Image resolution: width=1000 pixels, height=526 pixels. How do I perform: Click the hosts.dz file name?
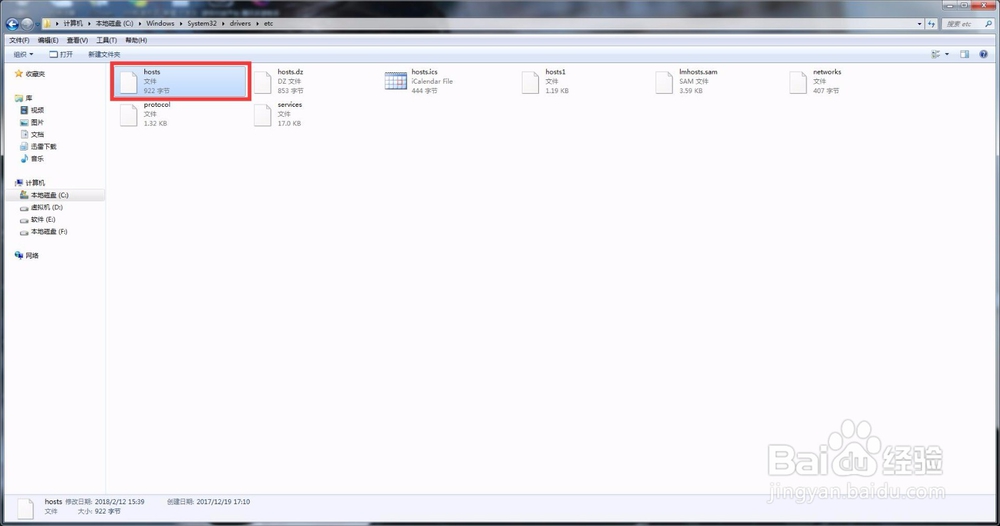[x=290, y=72]
